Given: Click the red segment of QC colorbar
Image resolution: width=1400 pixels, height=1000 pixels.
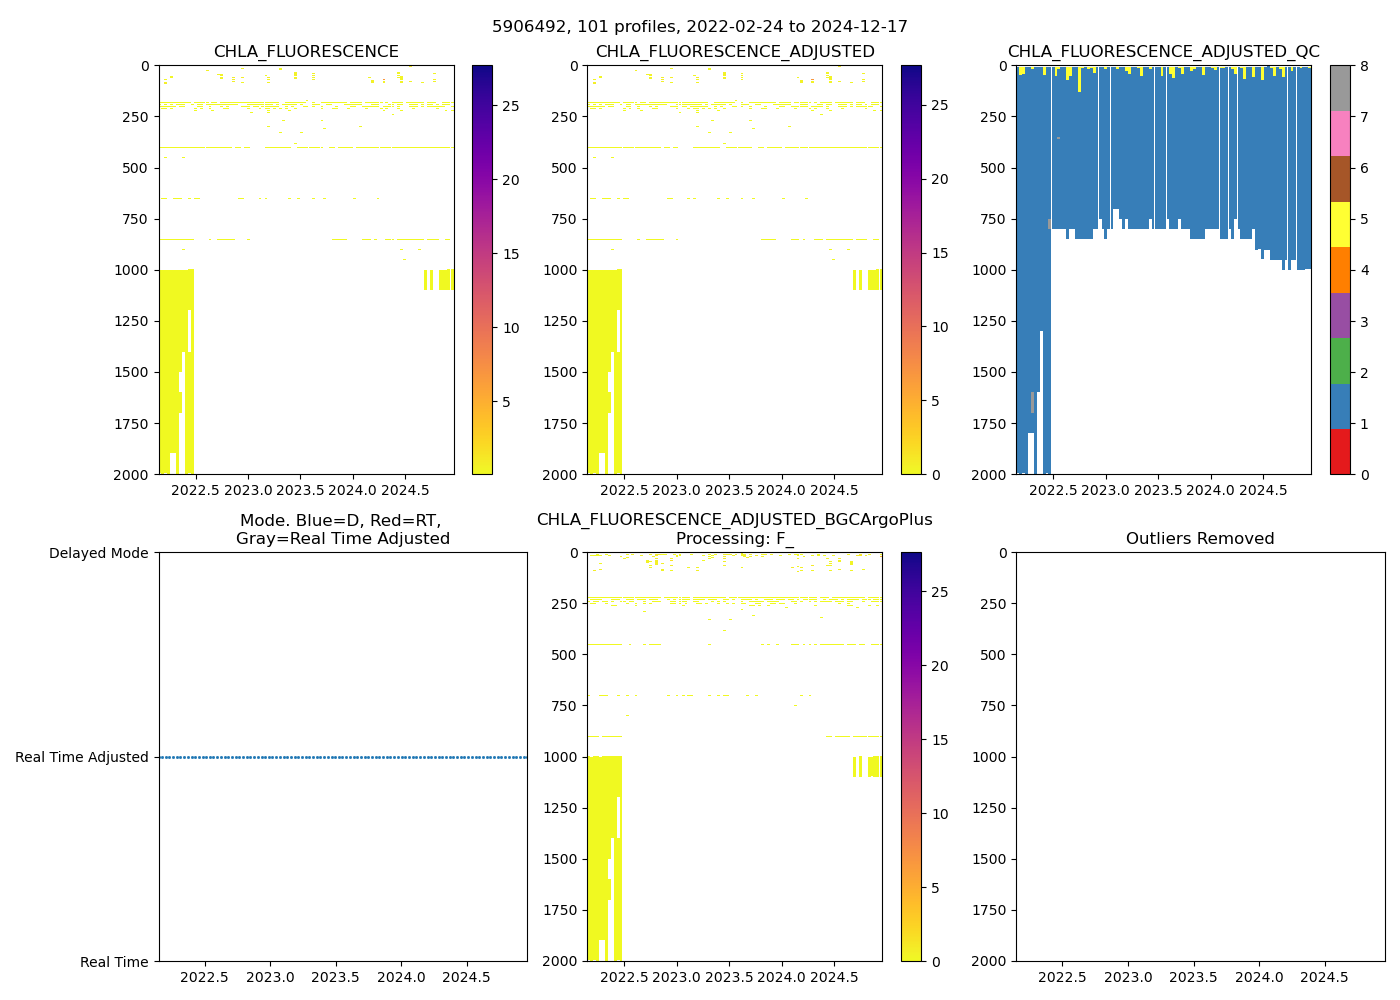Looking at the screenshot, I should 1340,452.
